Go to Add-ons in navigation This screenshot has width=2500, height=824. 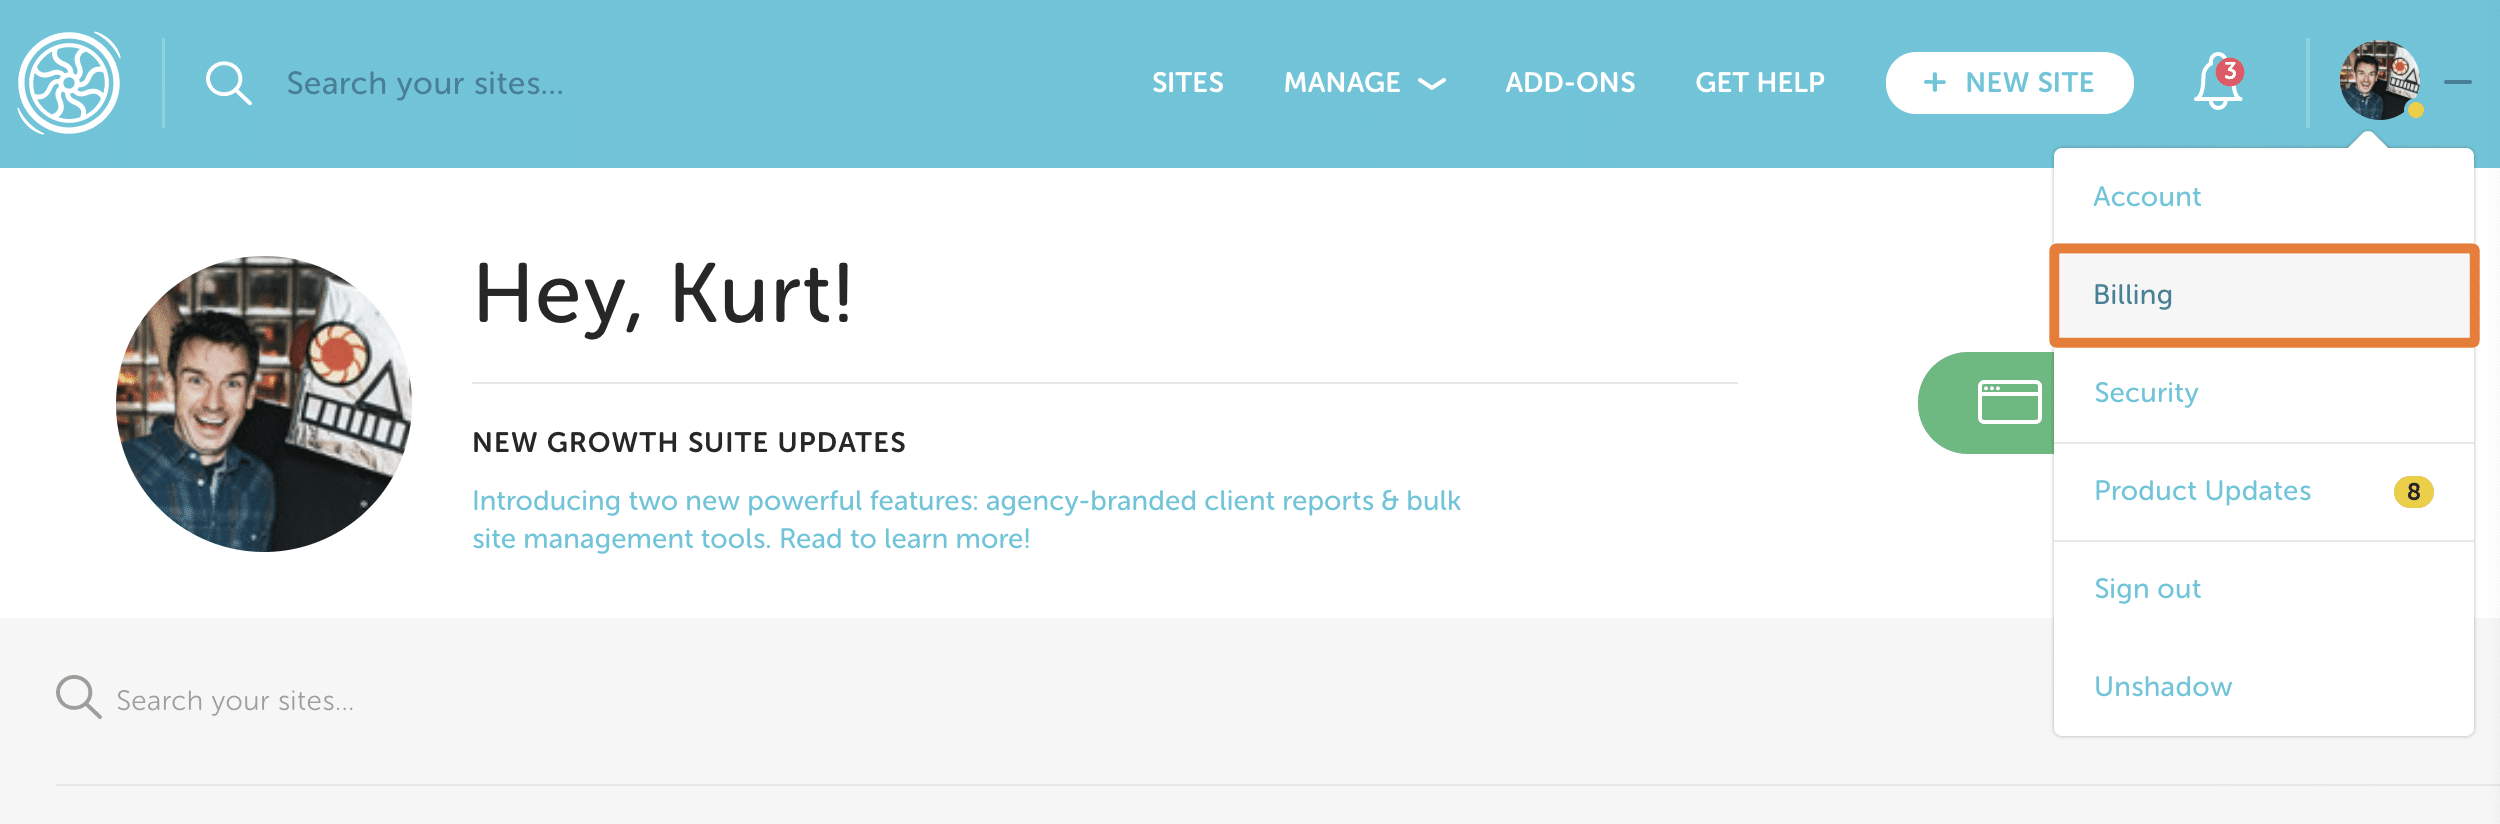tap(1570, 83)
